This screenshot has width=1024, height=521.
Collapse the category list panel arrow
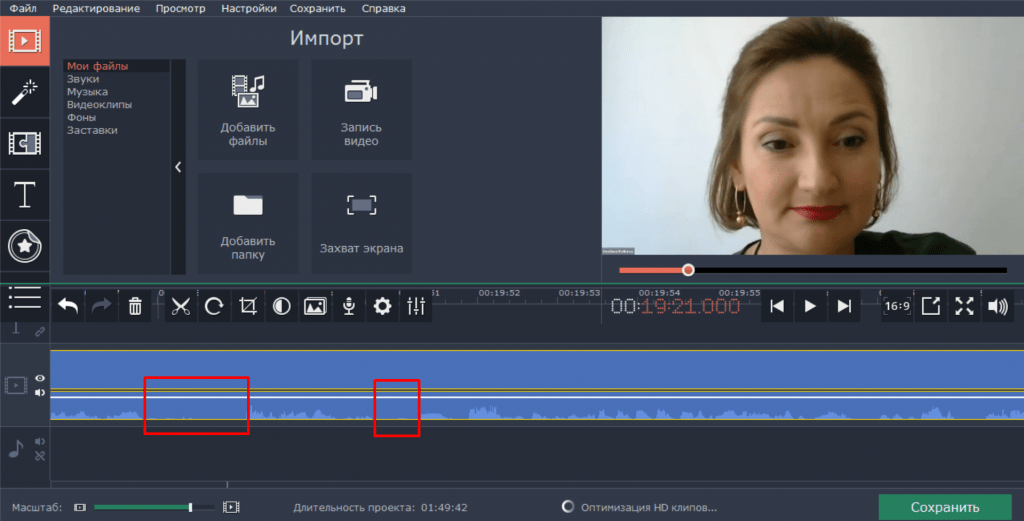point(178,167)
